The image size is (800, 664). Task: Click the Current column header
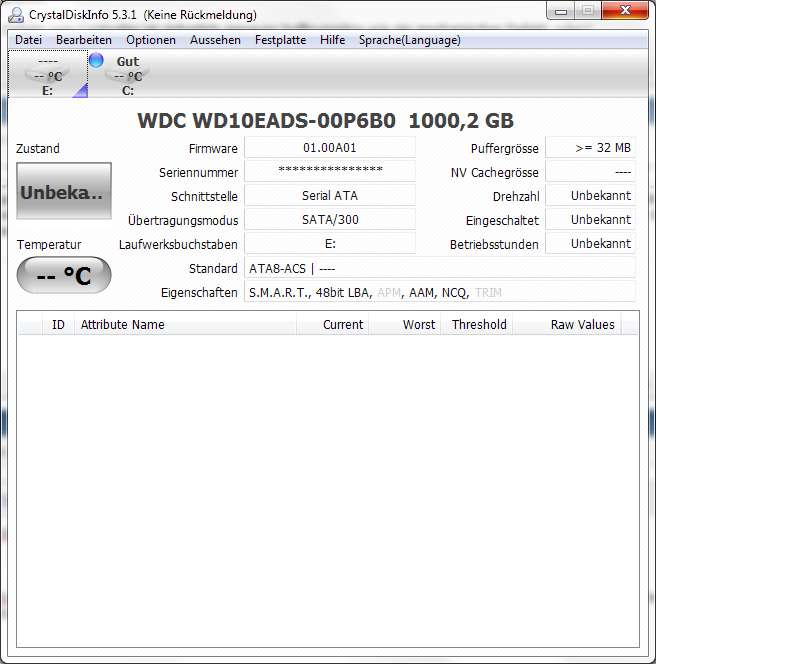333,325
